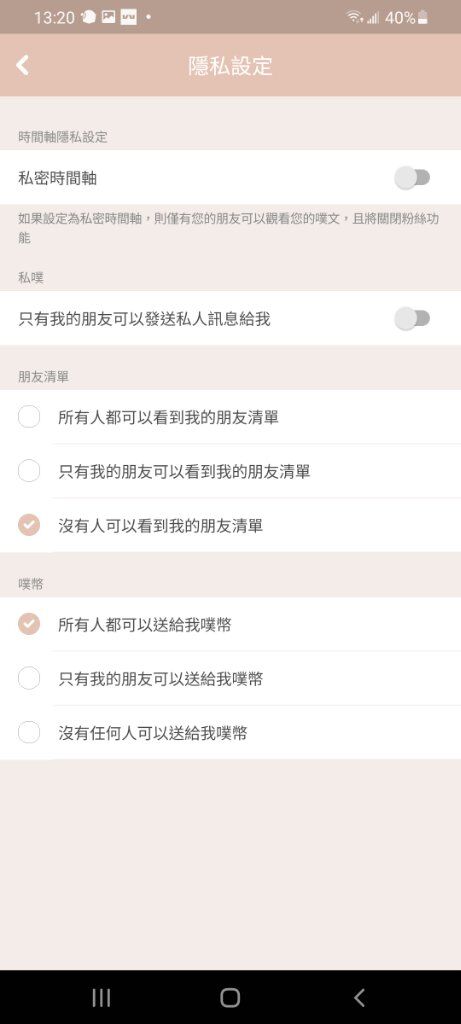Image resolution: width=461 pixels, height=1024 pixels.
Task: Open Android recent apps button
Action: (101, 997)
